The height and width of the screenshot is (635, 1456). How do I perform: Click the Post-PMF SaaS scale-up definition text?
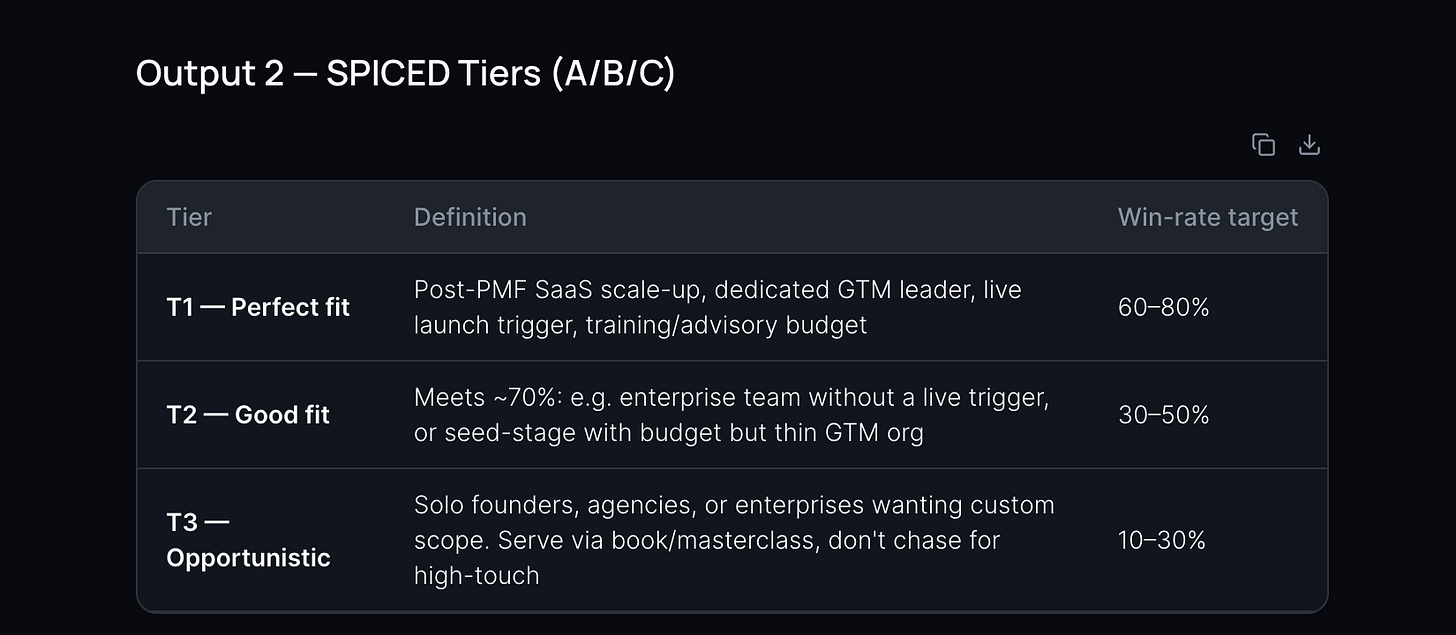pyautogui.click(x=718, y=307)
